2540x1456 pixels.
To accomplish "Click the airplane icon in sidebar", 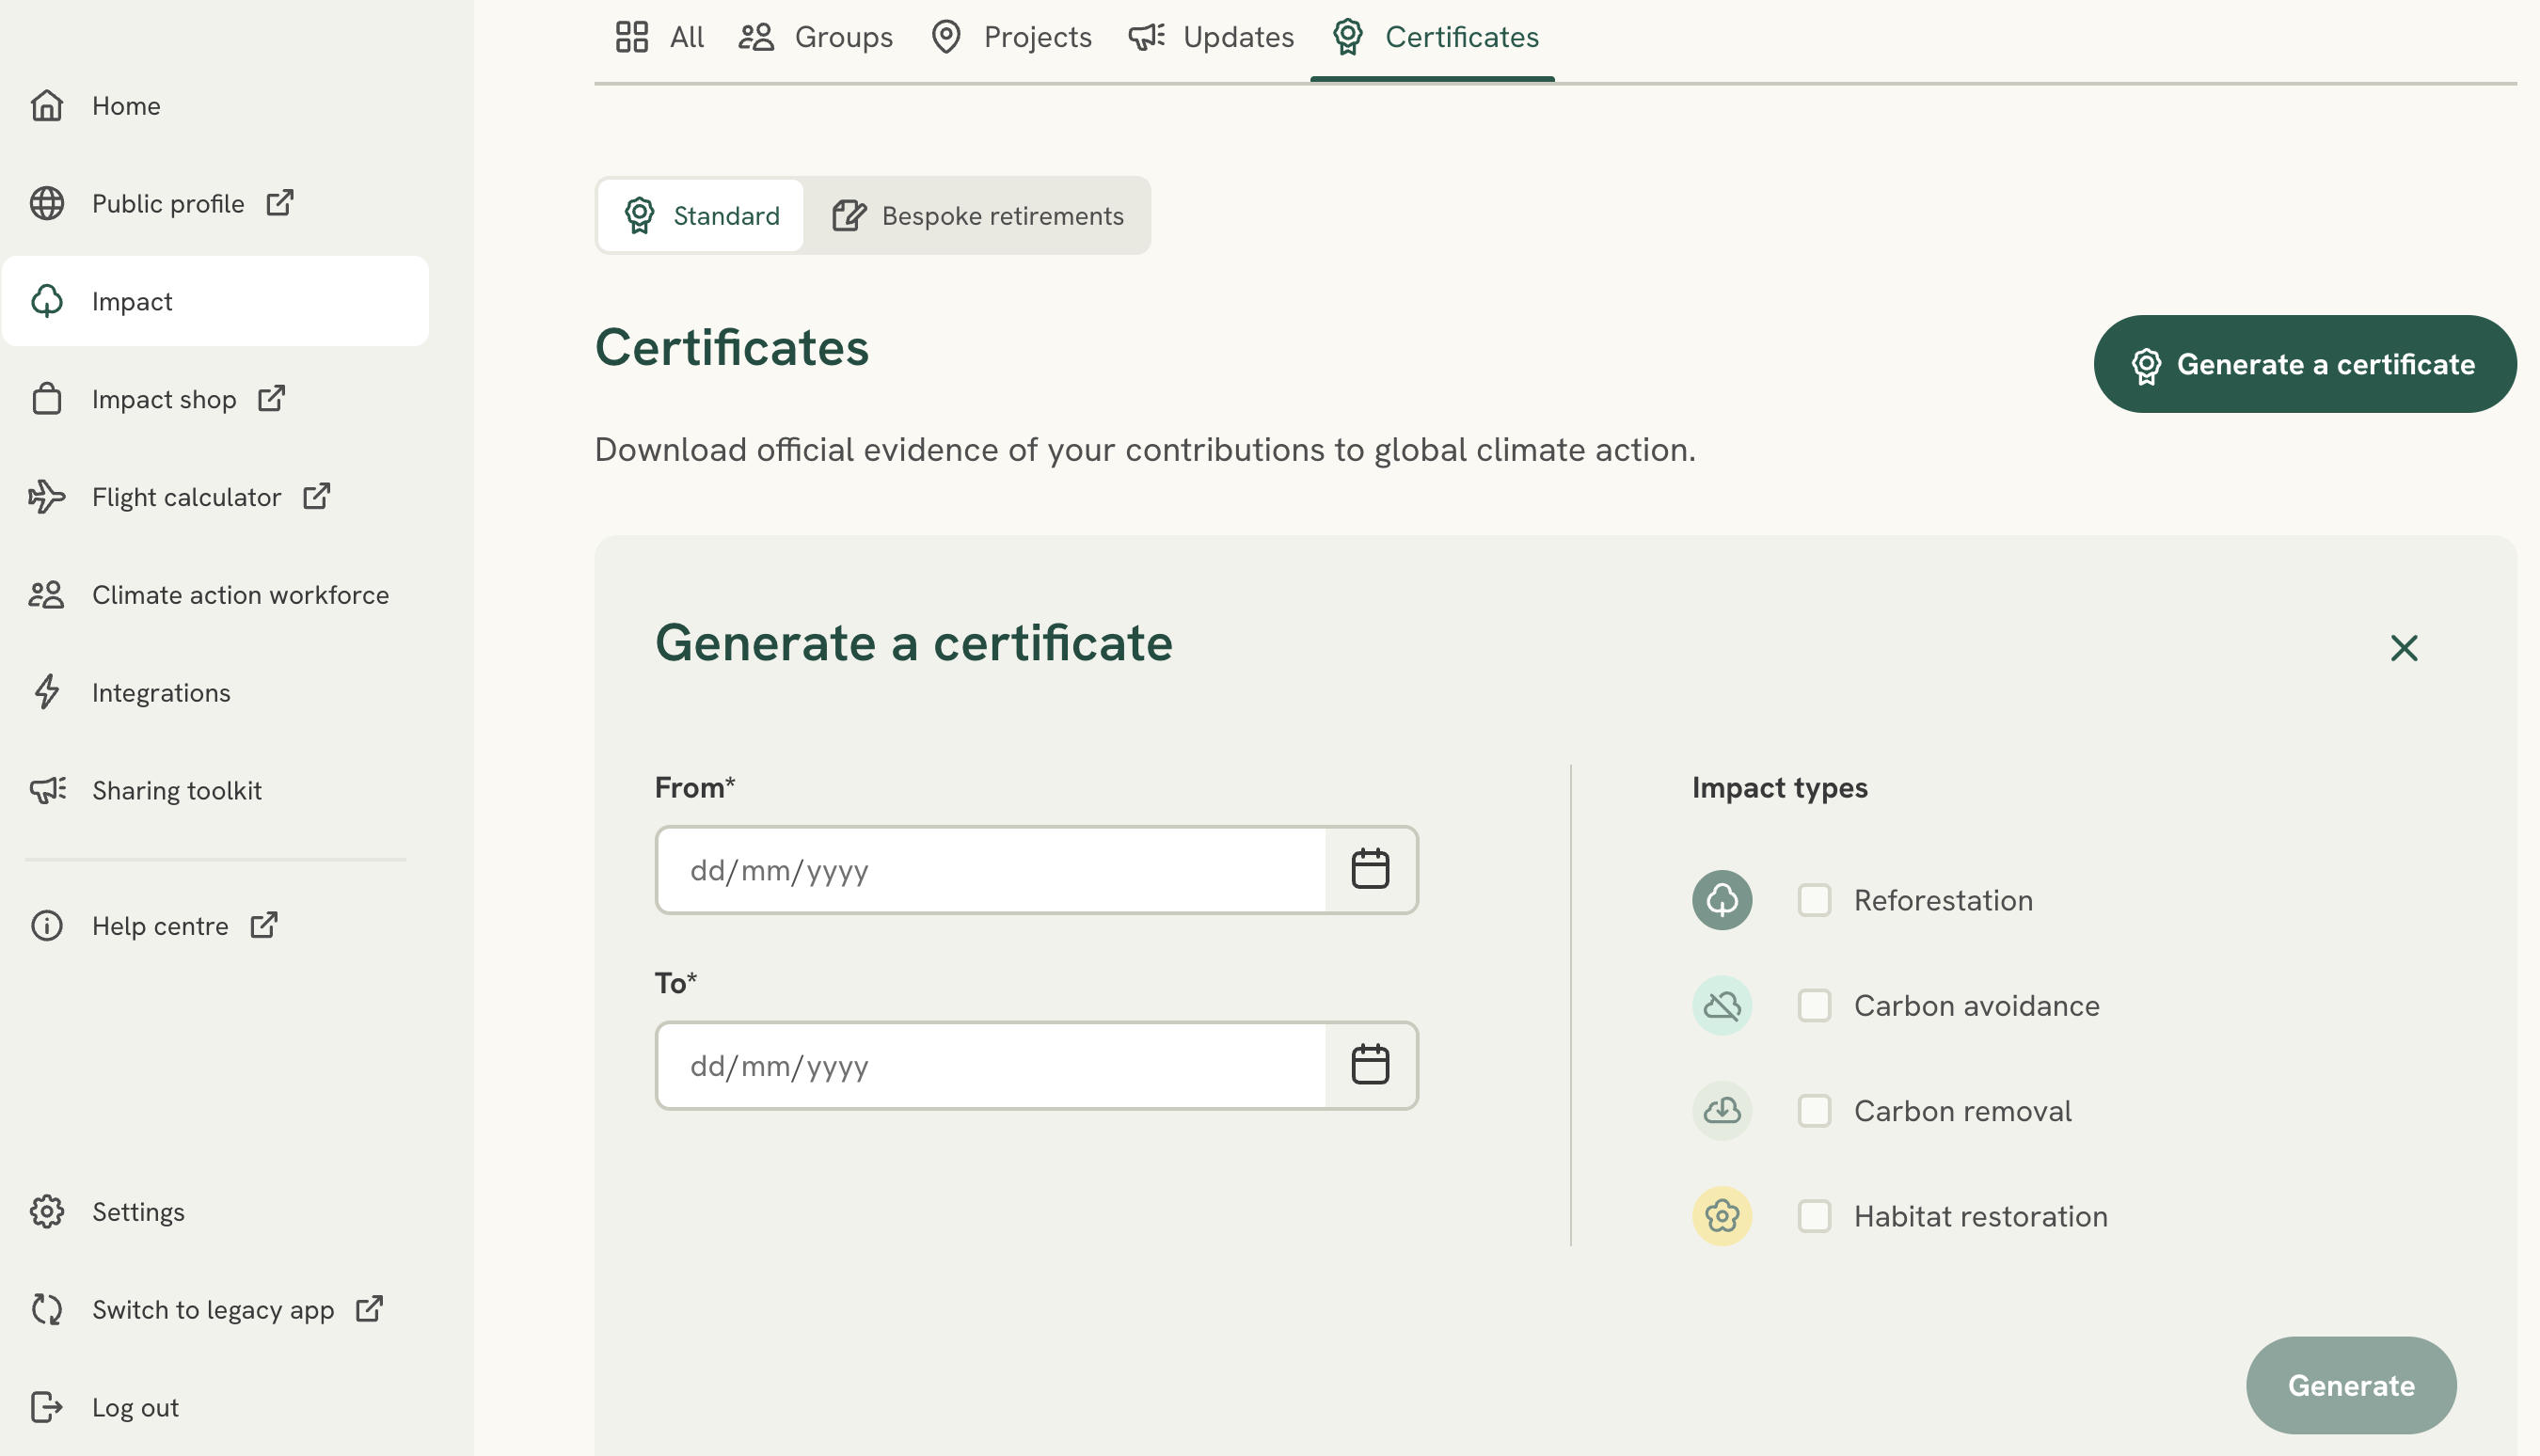I will [47, 496].
